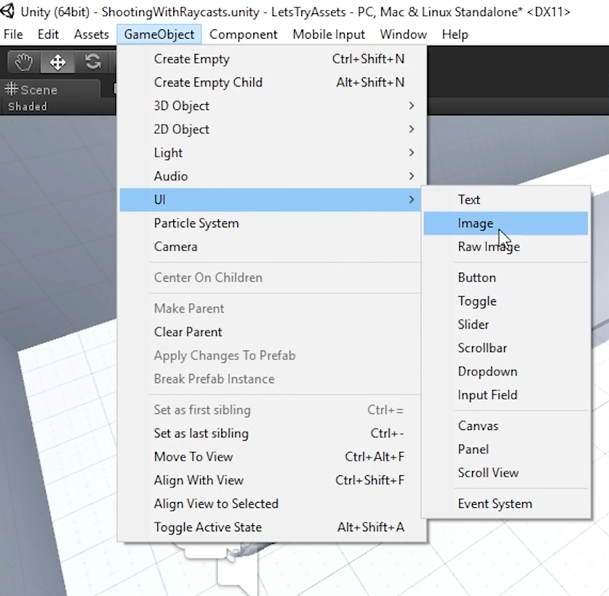Create a UI Text element

click(x=469, y=200)
